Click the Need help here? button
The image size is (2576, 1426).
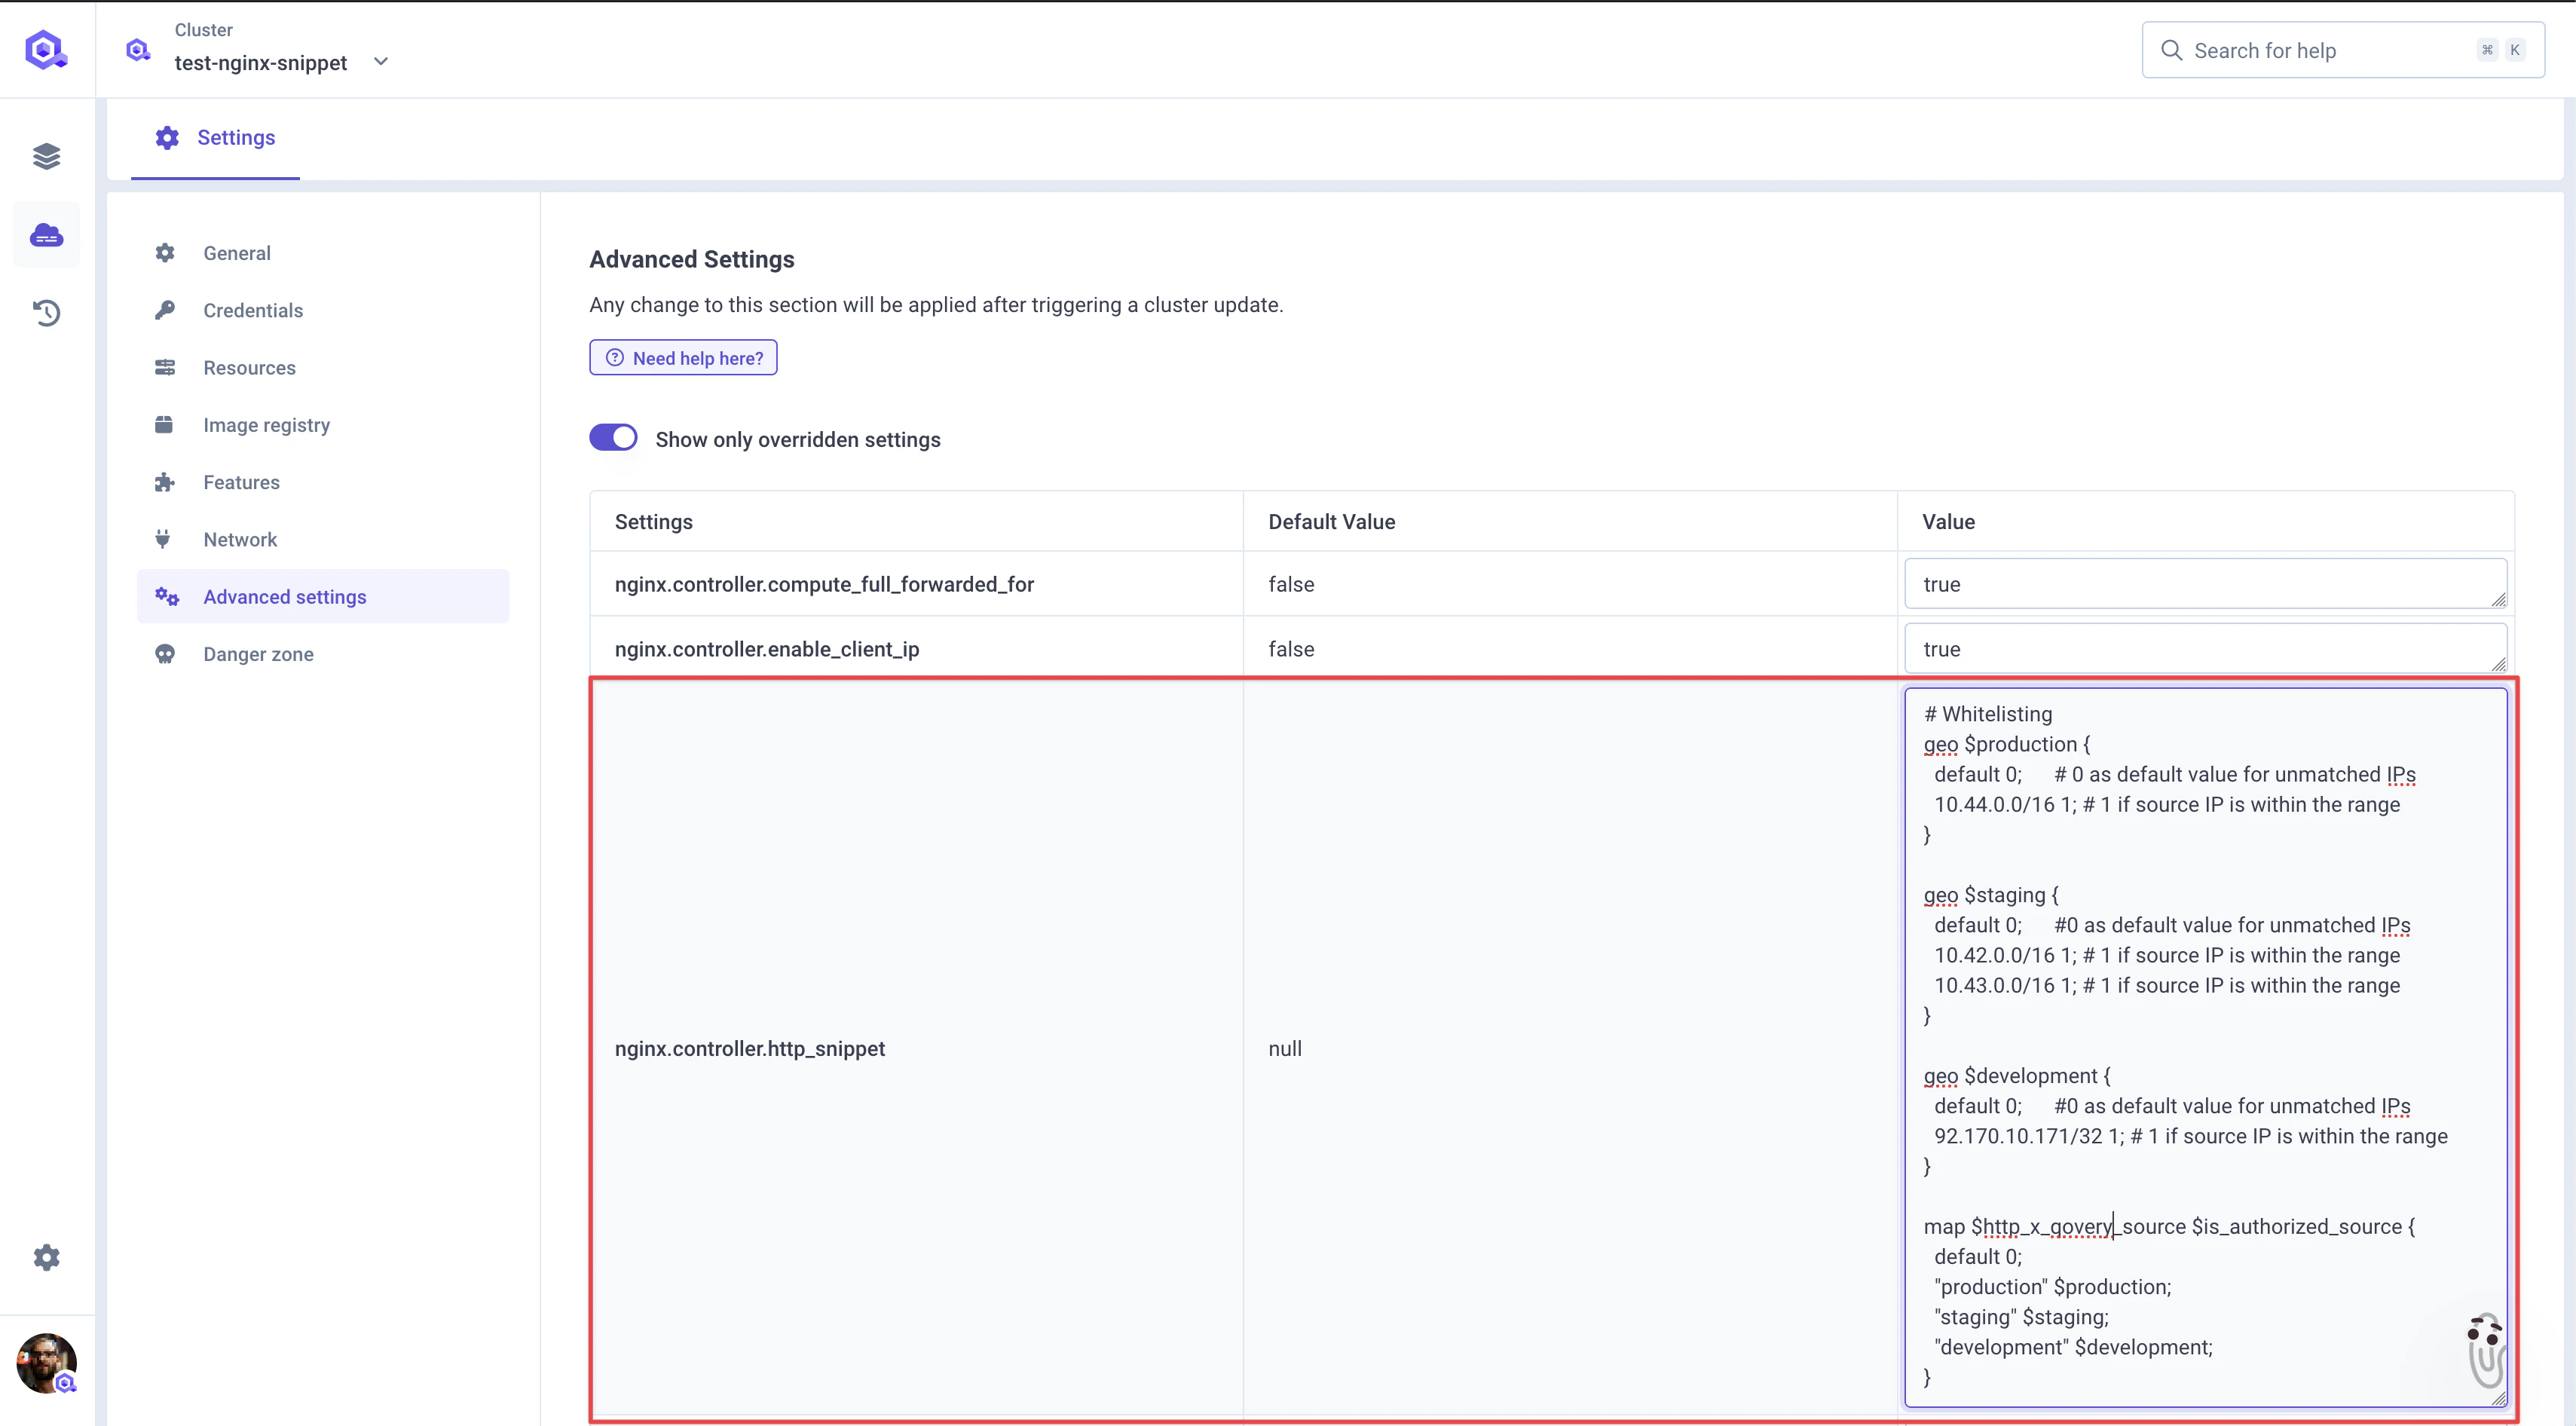[683, 357]
